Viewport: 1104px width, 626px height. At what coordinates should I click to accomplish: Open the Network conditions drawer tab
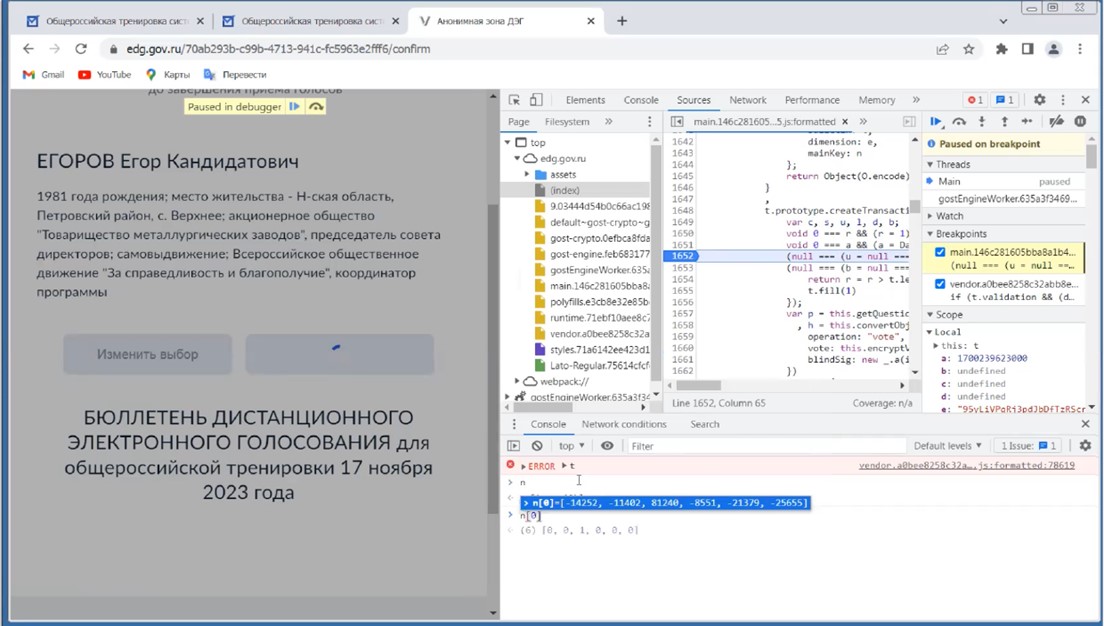point(624,424)
